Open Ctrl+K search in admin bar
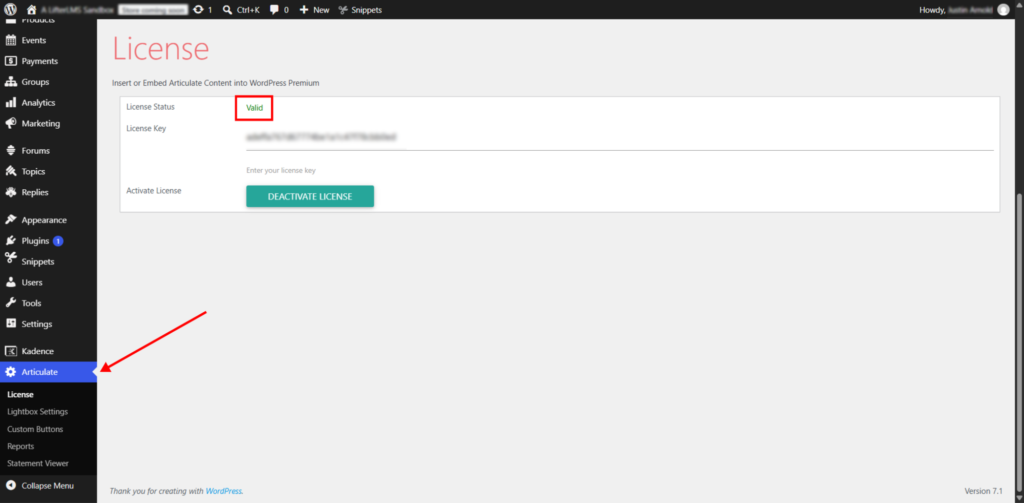1024x503 pixels. 241,10
